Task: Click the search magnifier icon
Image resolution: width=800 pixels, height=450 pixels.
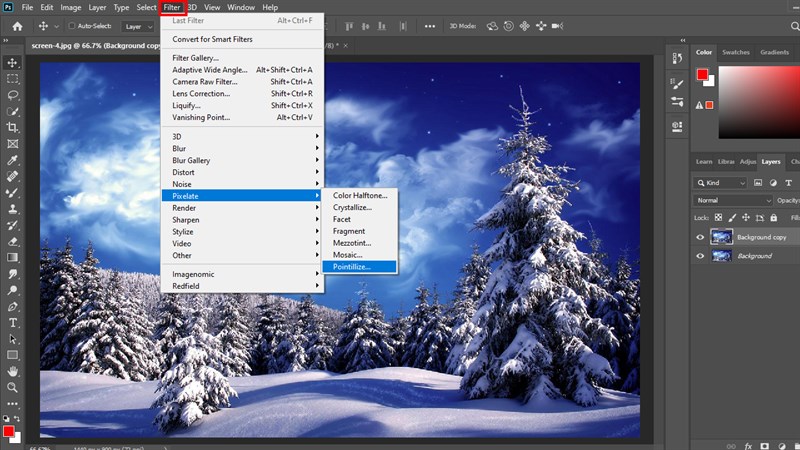Action: click(x=795, y=26)
